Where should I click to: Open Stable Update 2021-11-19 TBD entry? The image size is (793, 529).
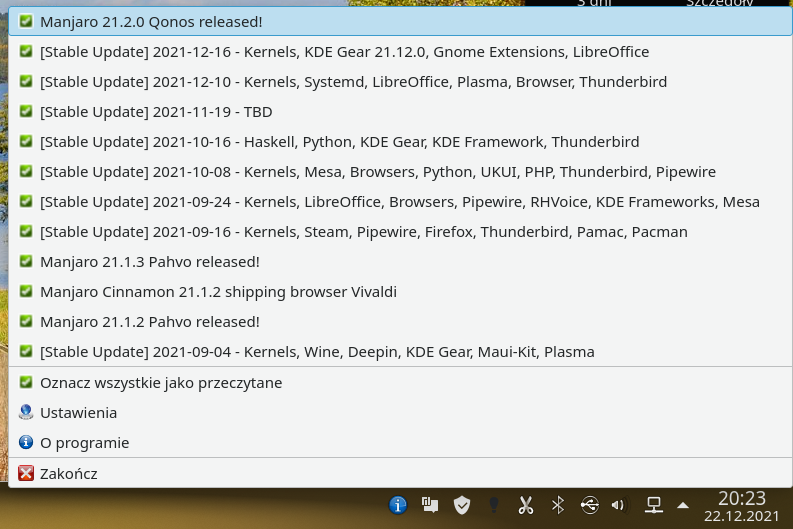401,112
